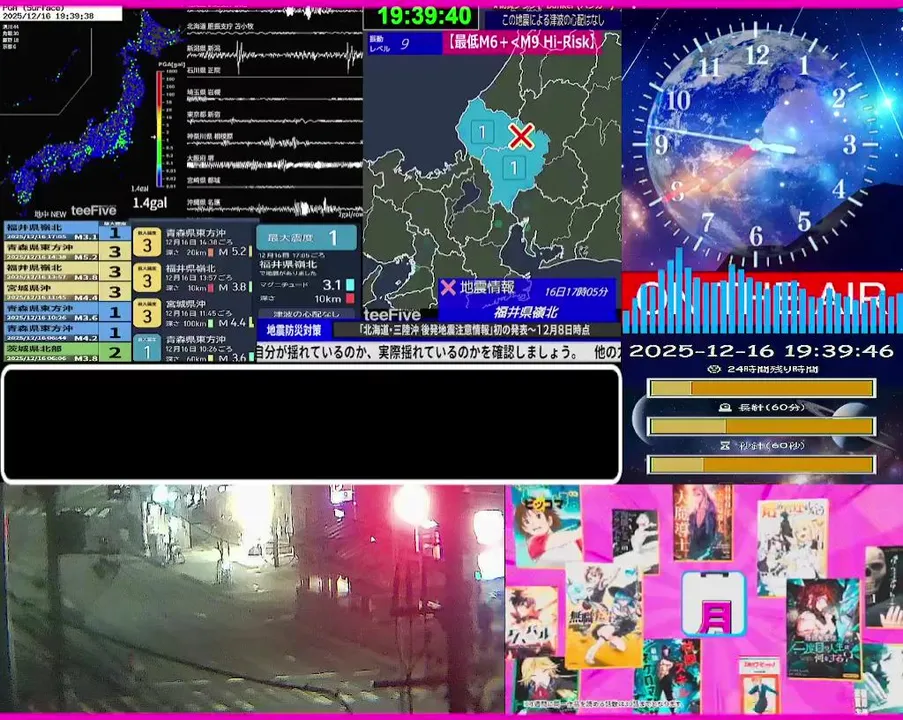Click the 地震防災対策 blue label
The width and height of the screenshot is (903, 720).
point(294,330)
